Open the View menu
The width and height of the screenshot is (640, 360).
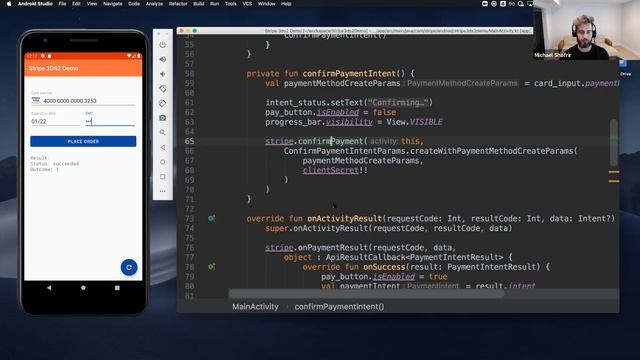pyautogui.click(x=92, y=4)
